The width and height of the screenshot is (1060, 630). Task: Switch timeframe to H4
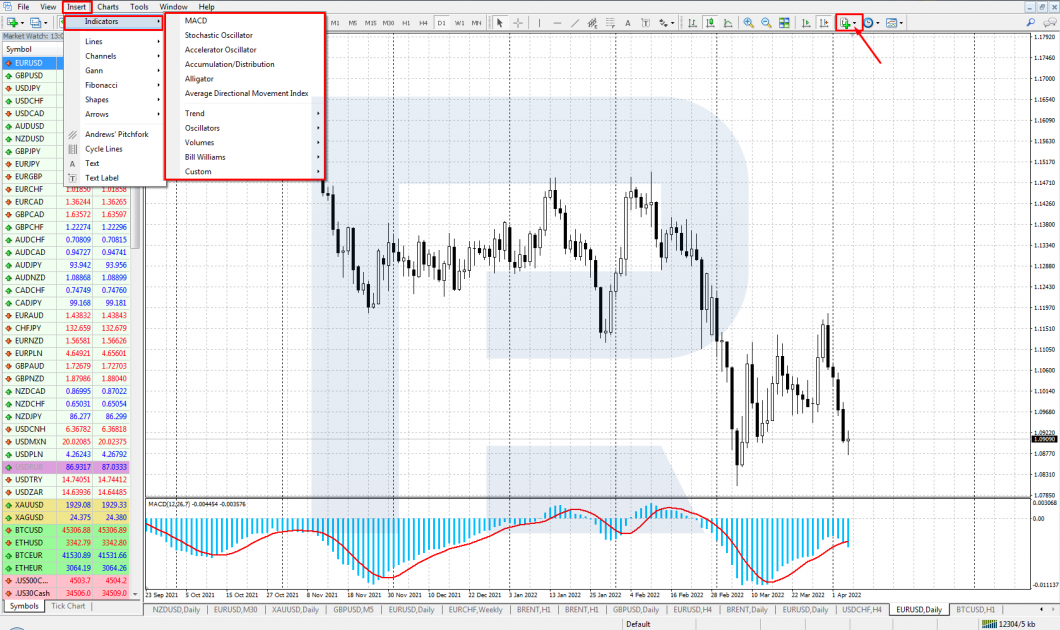coord(423,23)
